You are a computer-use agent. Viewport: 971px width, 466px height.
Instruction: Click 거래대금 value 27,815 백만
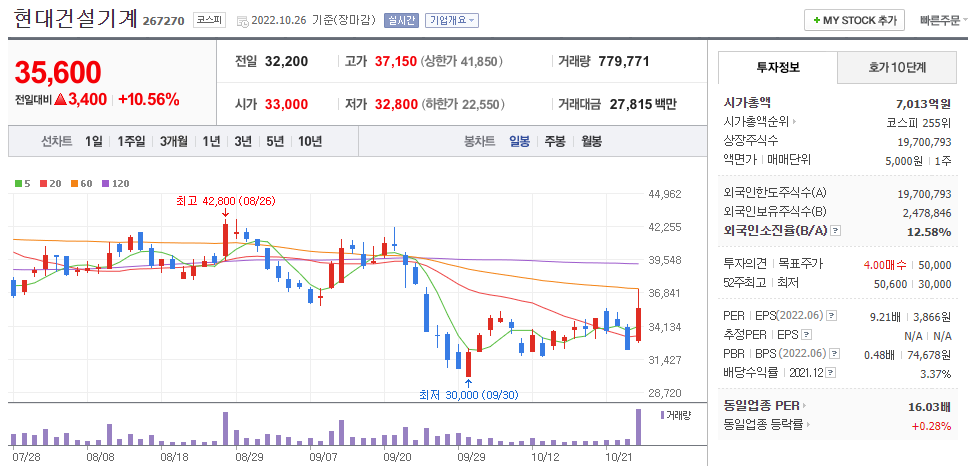[x=643, y=105]
